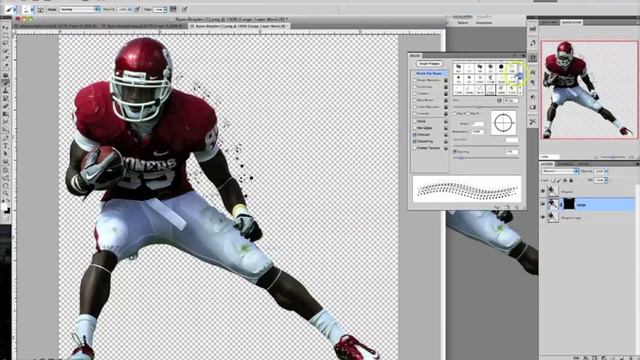
Task: Enable Protect Texture checkbox
Action: coord(415,148)
